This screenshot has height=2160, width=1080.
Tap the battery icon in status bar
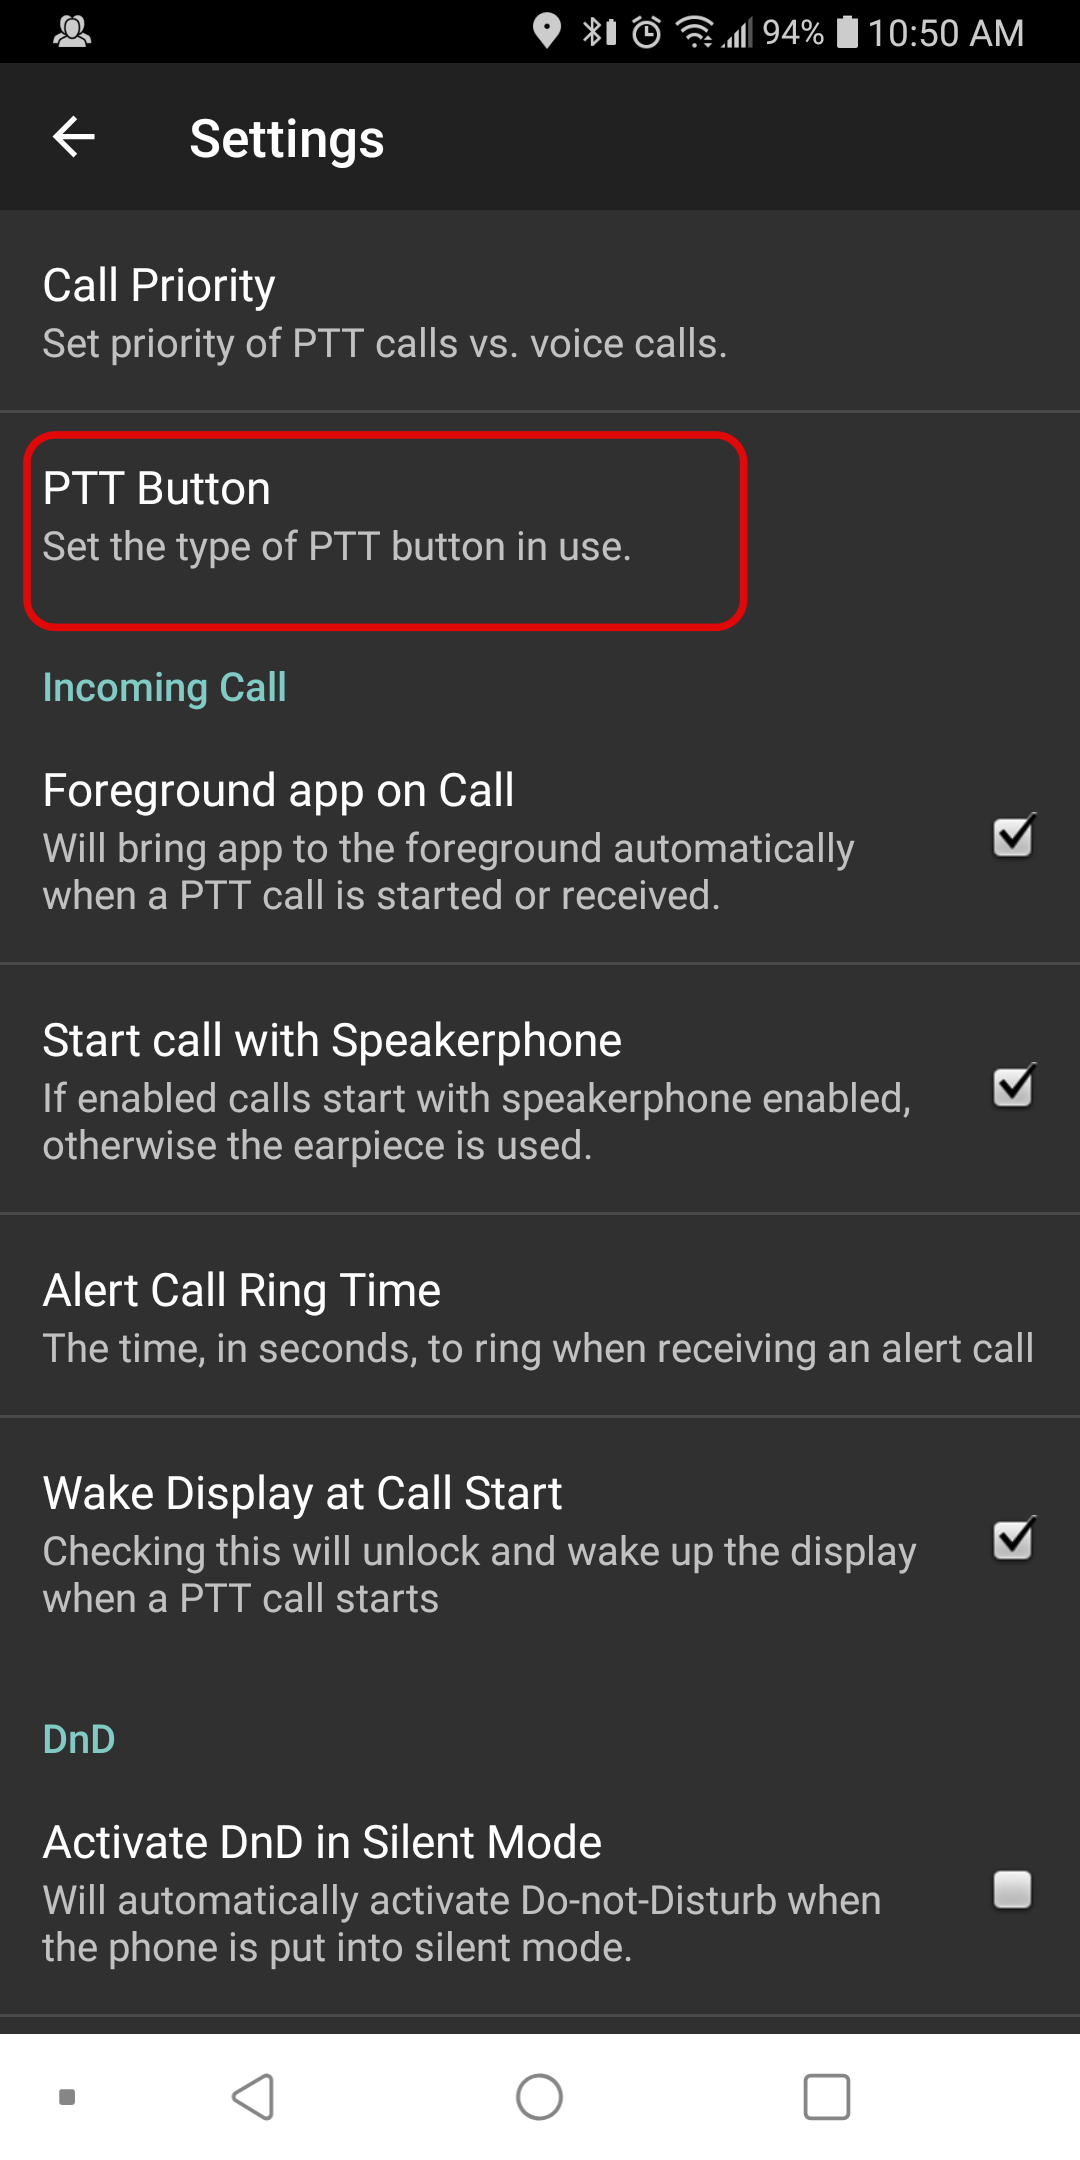click(847, 32)
